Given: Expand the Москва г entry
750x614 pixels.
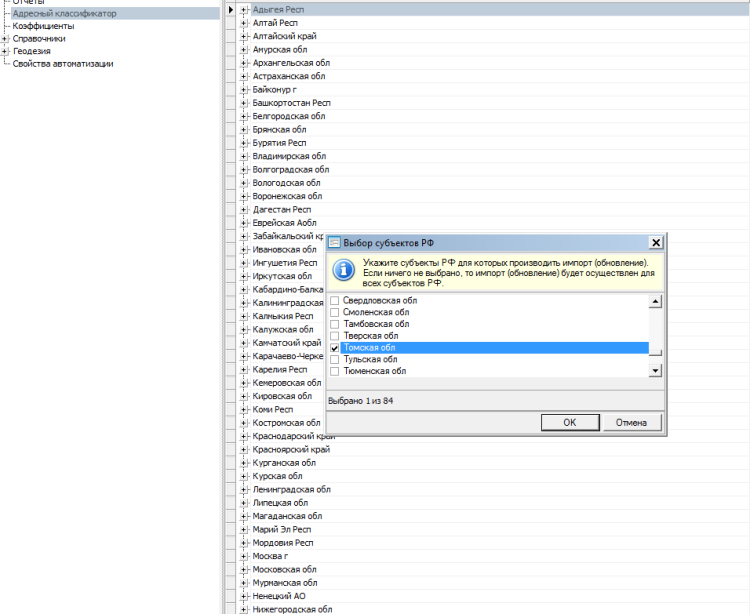Looking at the screenshot, I should pos(245,556).
